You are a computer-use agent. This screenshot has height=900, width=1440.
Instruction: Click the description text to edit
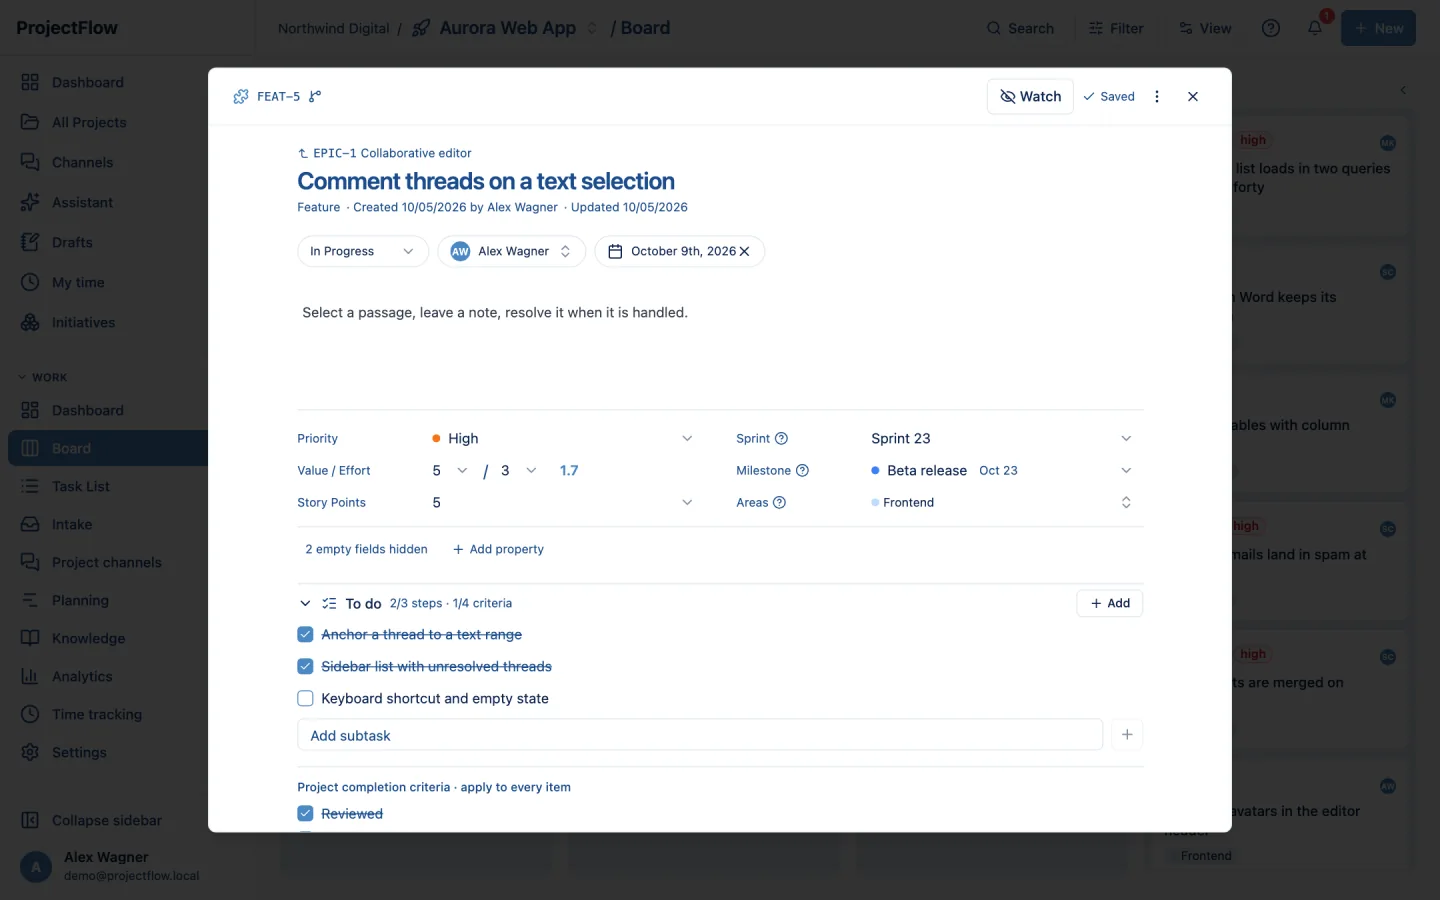pos(495,313)
